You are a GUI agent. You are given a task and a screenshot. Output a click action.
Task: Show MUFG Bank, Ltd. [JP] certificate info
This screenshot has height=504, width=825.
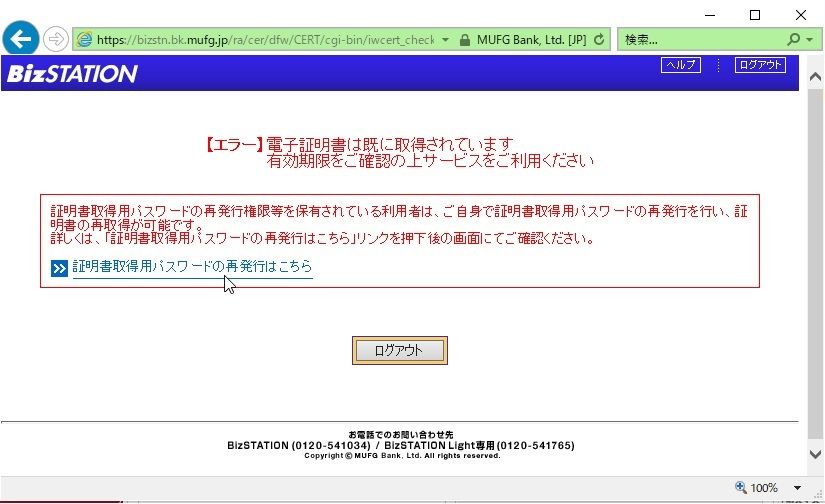tap(531, 40)
